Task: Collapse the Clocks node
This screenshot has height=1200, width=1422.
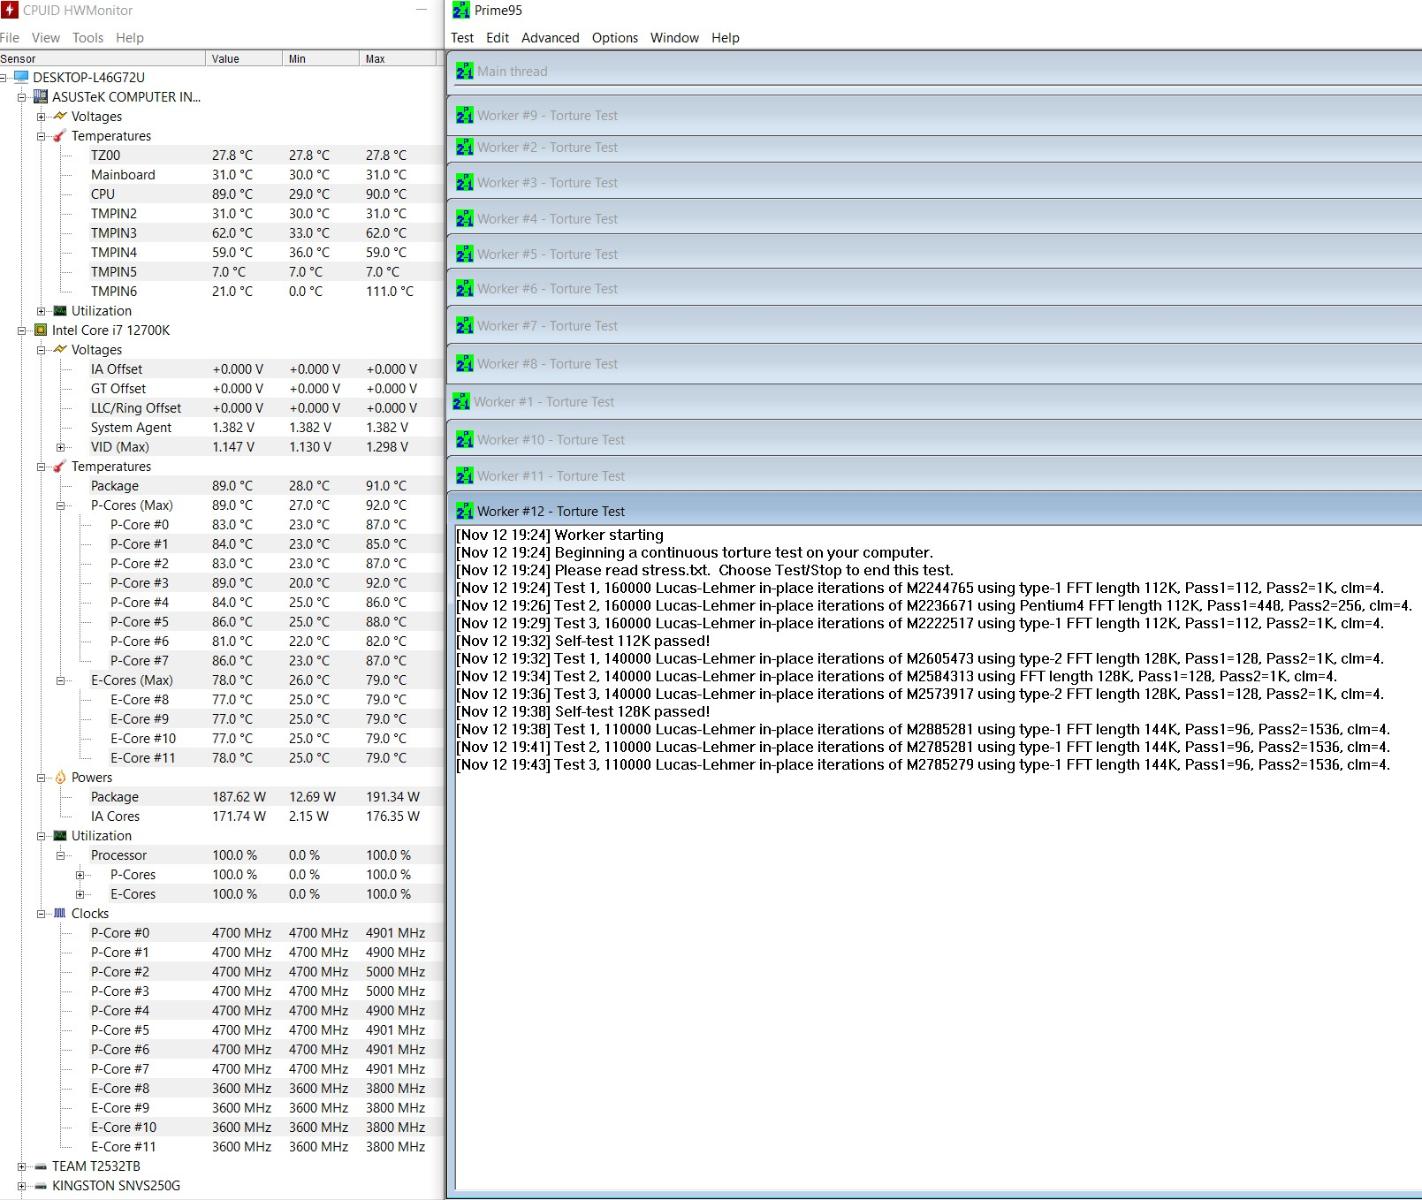Action: click(x=41, y=913)
